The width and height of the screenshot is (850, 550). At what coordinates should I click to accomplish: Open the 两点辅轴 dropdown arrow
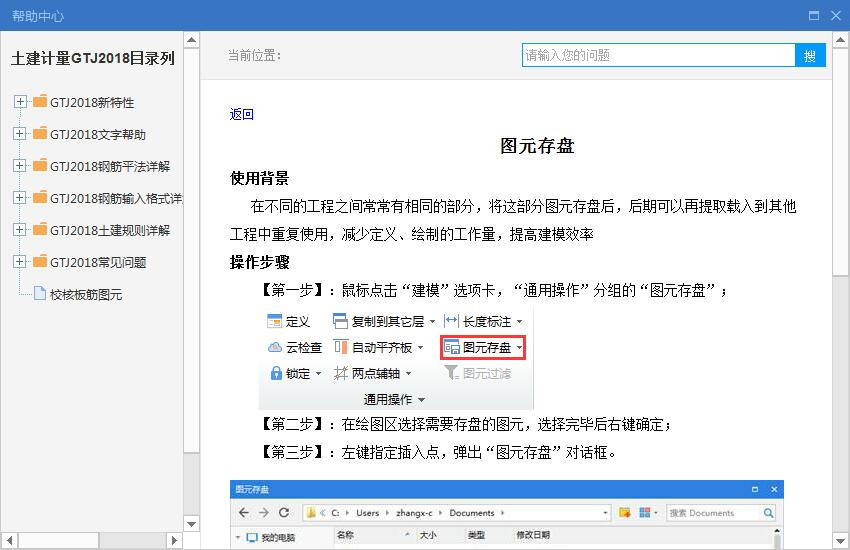point(408,373)
